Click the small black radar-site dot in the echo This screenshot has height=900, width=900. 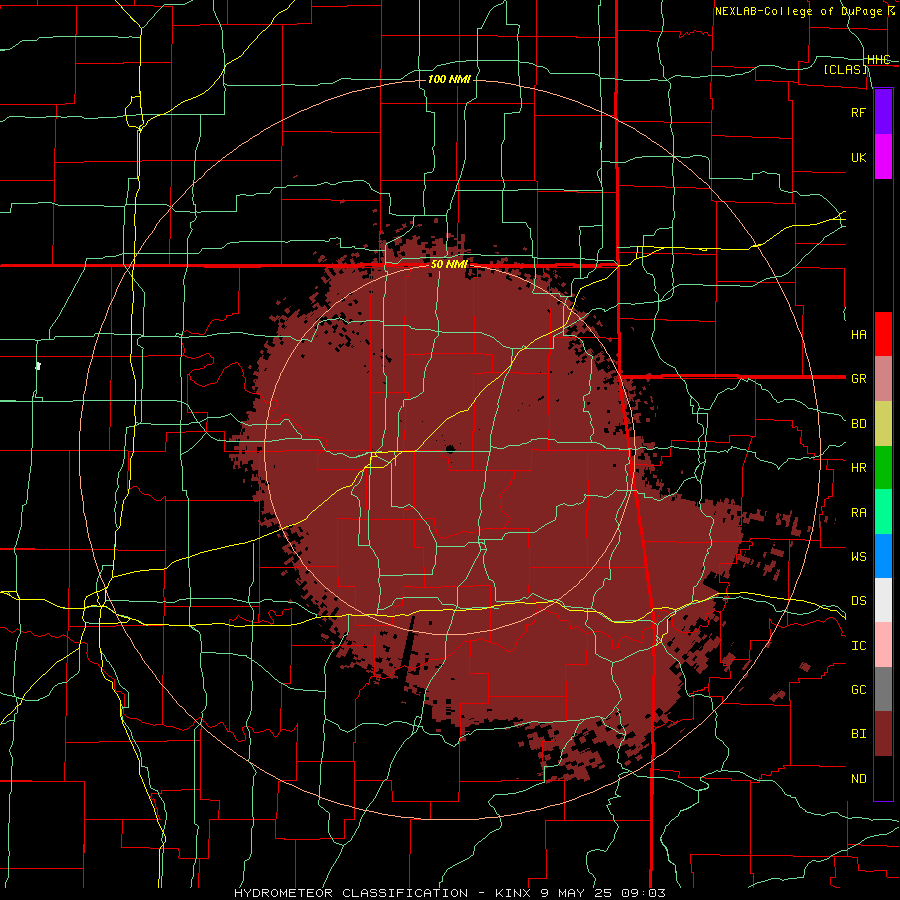click(x=450, y=449)
